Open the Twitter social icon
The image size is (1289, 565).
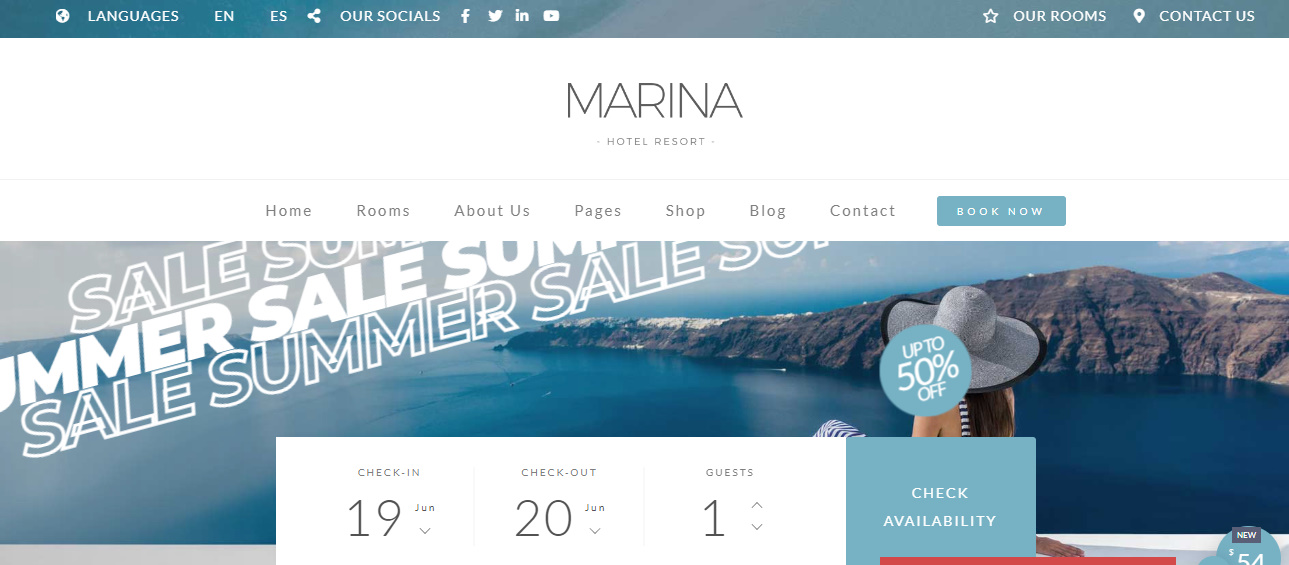[495, 16]
